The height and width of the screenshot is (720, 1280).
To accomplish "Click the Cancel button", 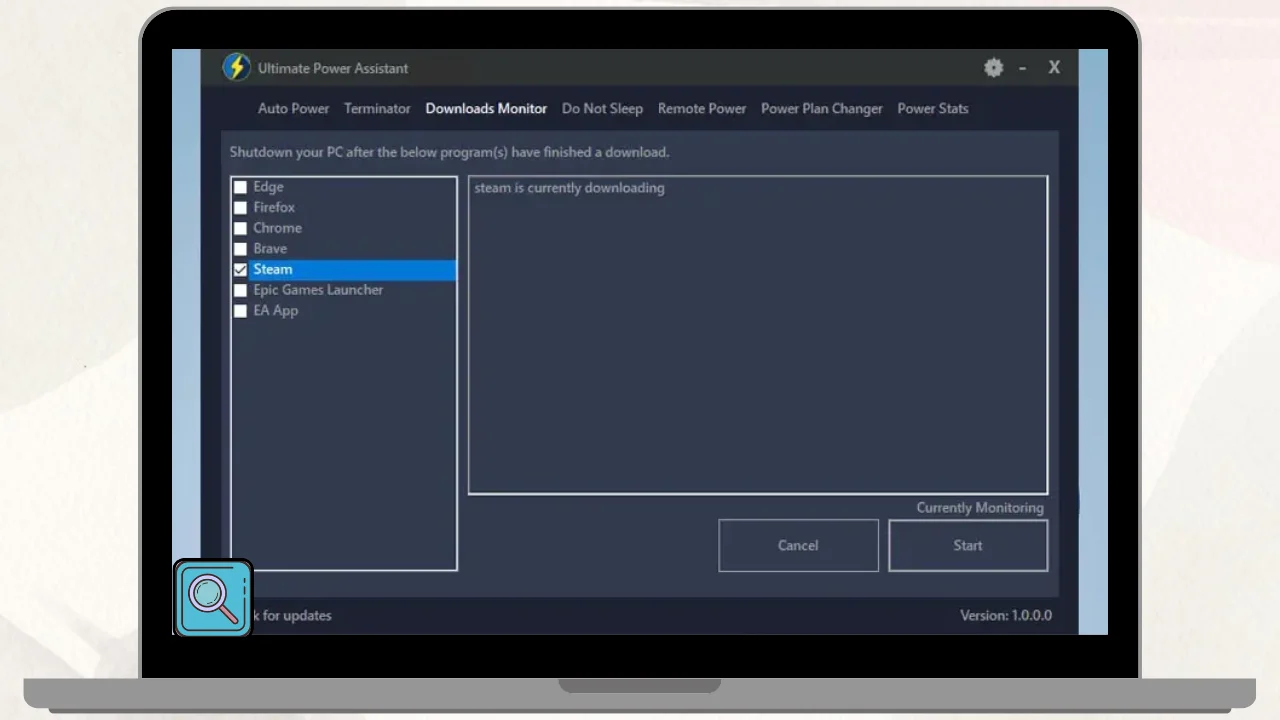I will pyautogui.click(x=798, y=546).
